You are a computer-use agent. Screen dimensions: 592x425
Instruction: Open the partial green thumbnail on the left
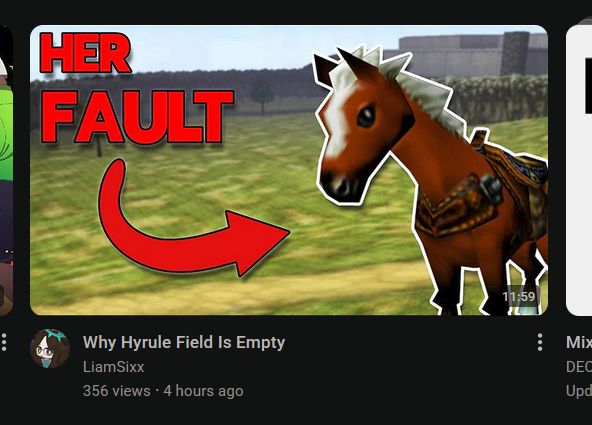click(6, 170)
